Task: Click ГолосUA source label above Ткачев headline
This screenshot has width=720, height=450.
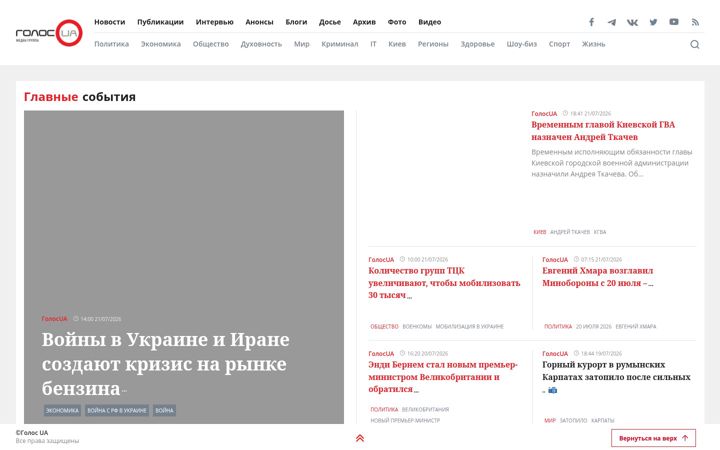Action: (x=544, y=113)
